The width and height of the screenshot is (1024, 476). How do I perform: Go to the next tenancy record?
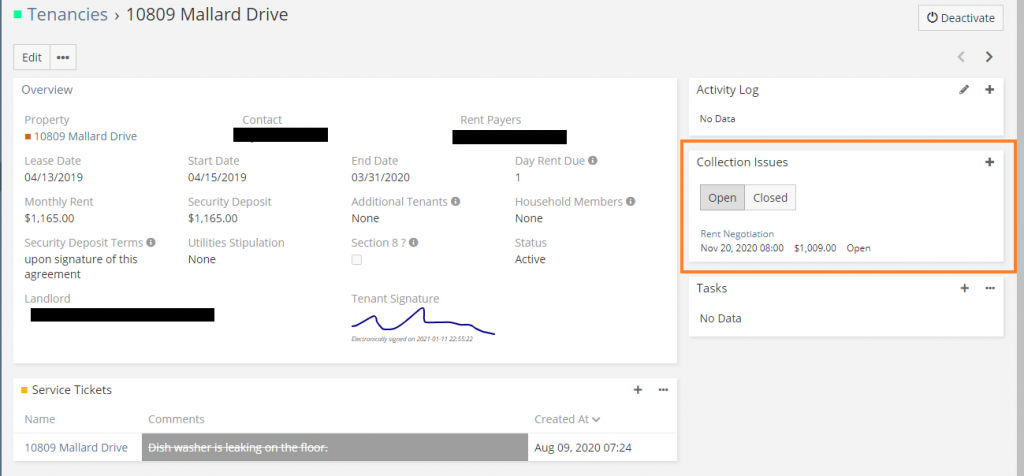point(989,57)
